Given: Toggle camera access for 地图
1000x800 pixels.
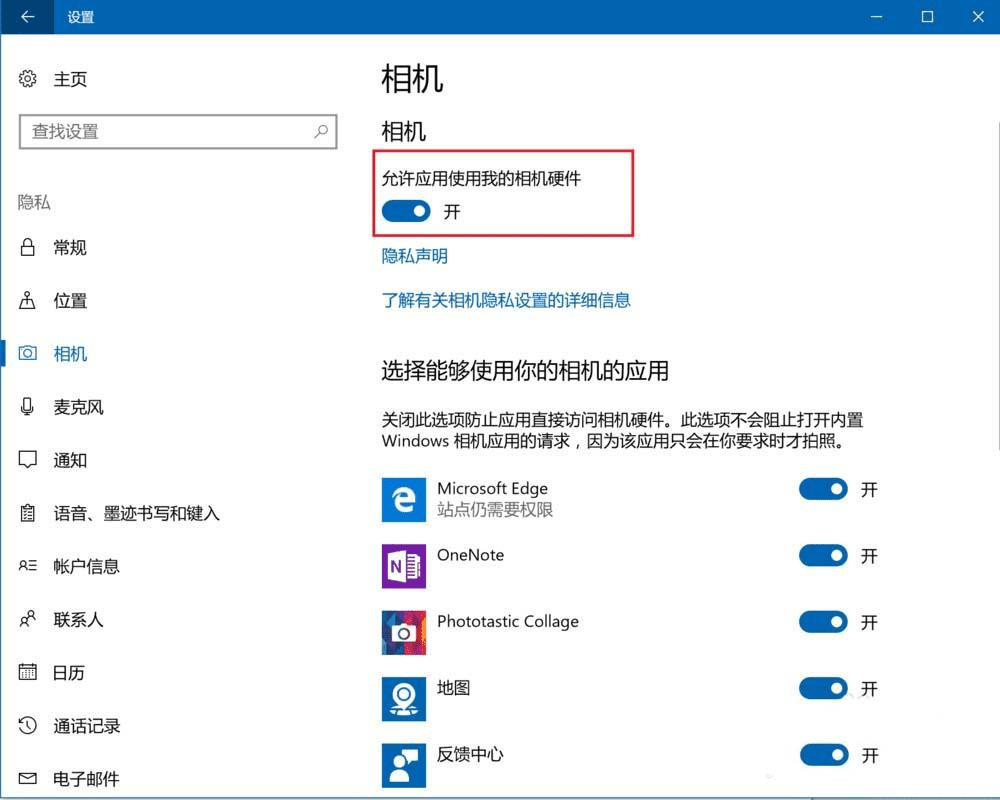Looking at the screenshot, I should point(823,688).
